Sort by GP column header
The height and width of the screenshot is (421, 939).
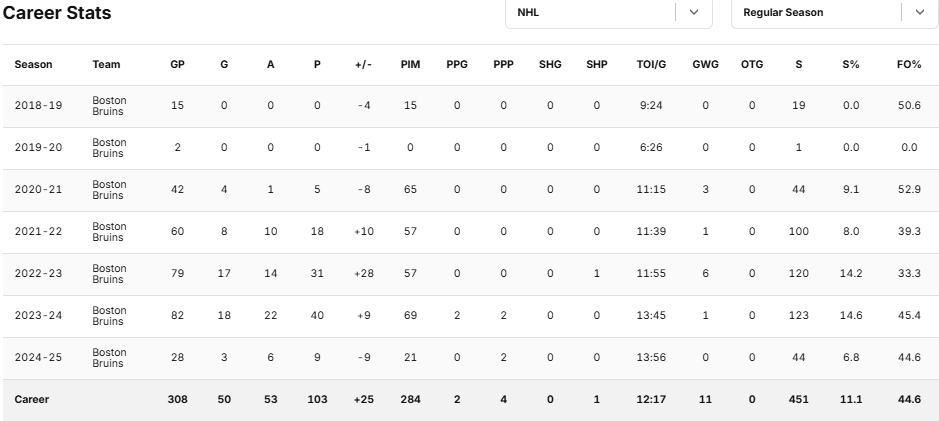pos(177,65)
